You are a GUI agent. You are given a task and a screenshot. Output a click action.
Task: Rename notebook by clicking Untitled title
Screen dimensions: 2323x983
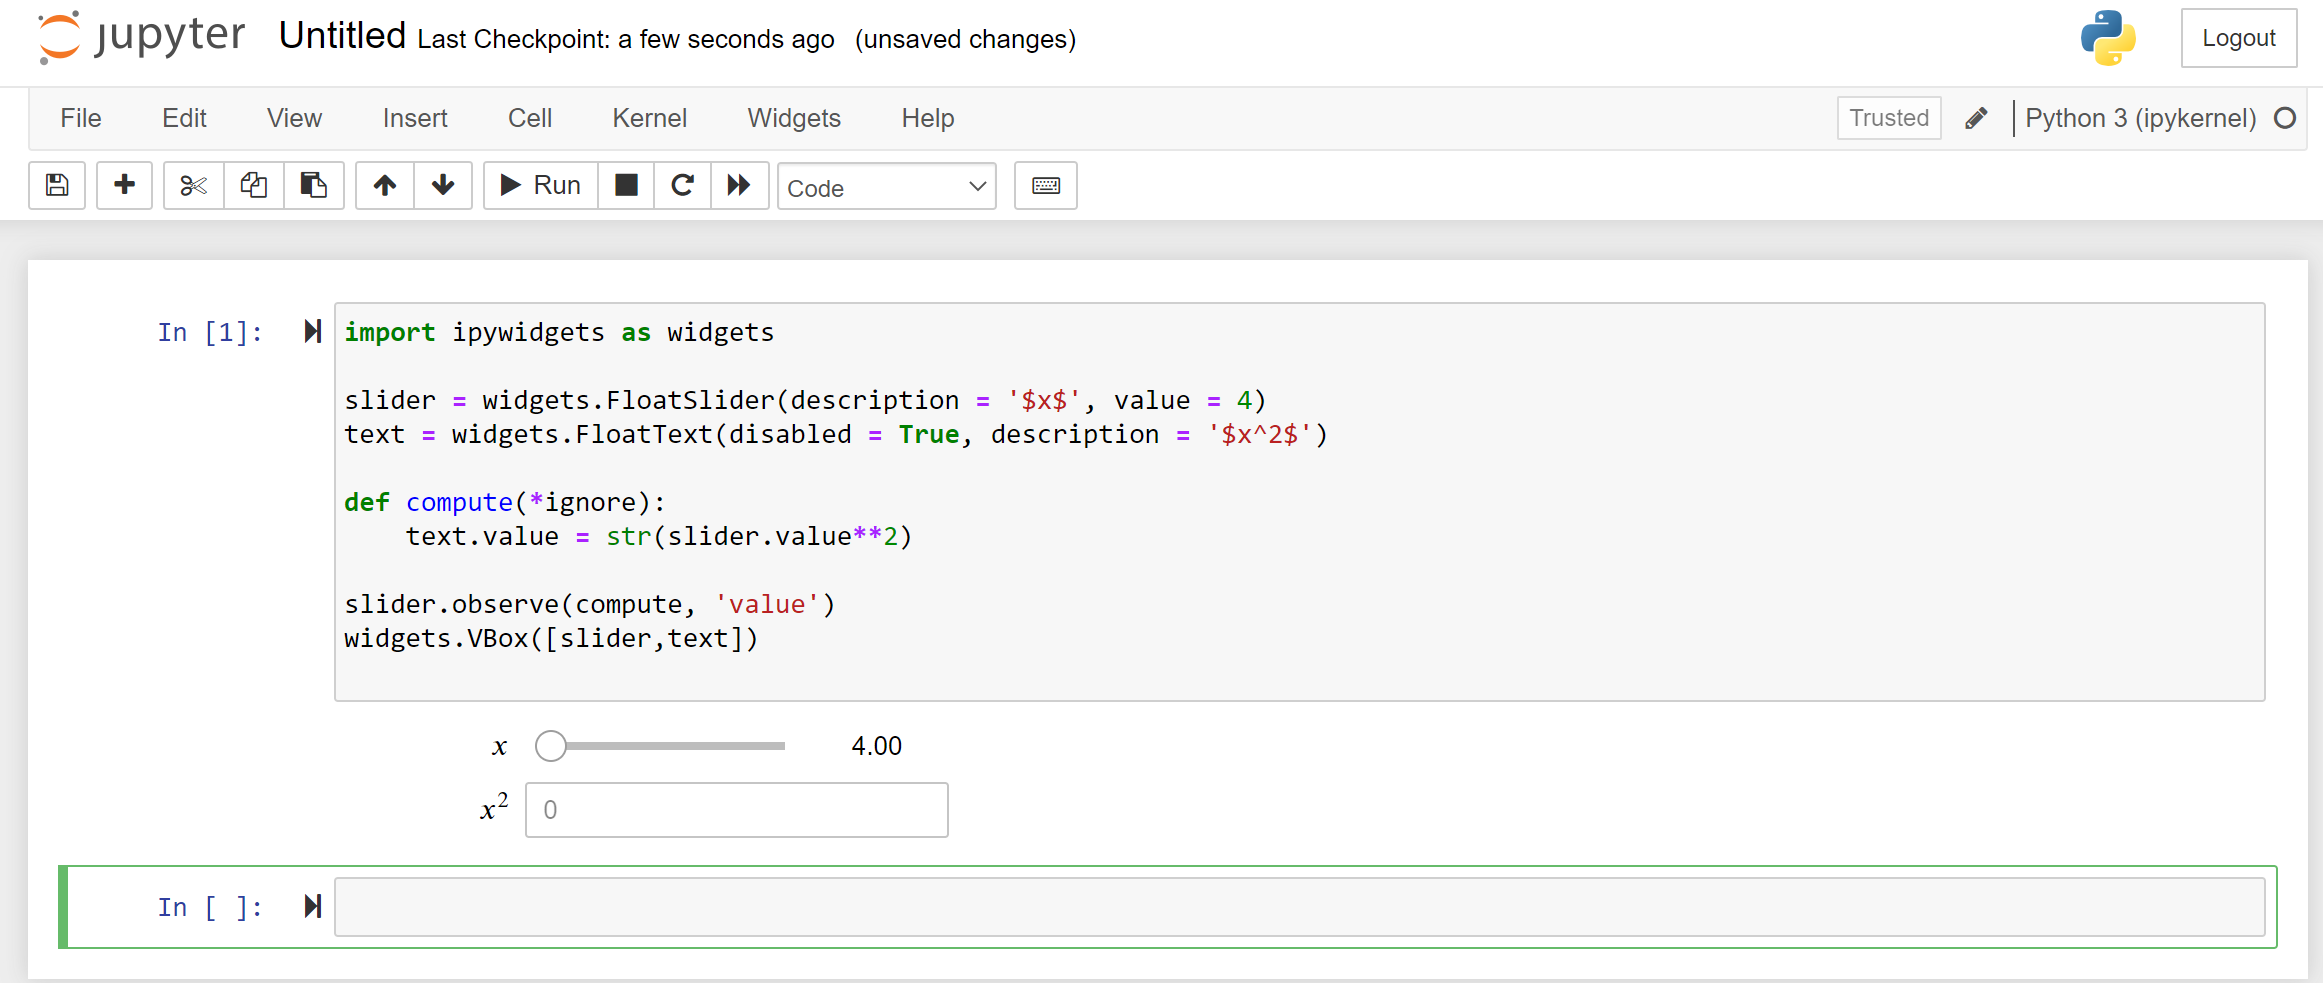point(342,35)
